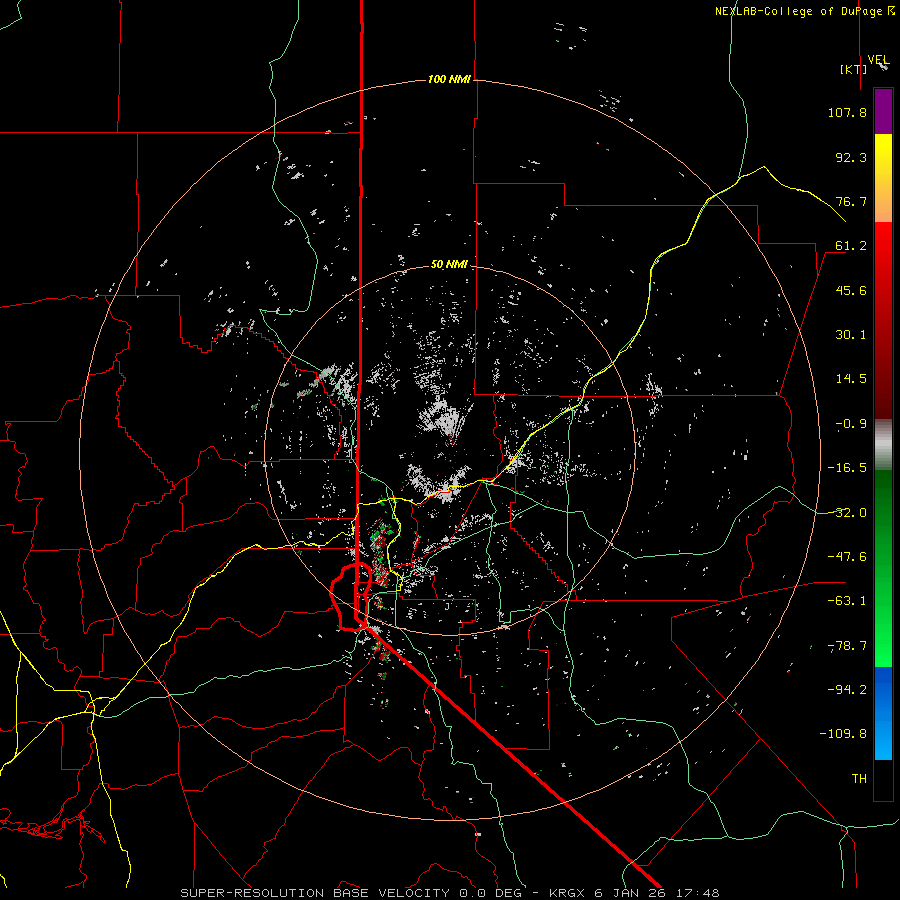900x900 pixels.
Task: Select the 107.8 legend value
Action: click(x=847, y=112)
